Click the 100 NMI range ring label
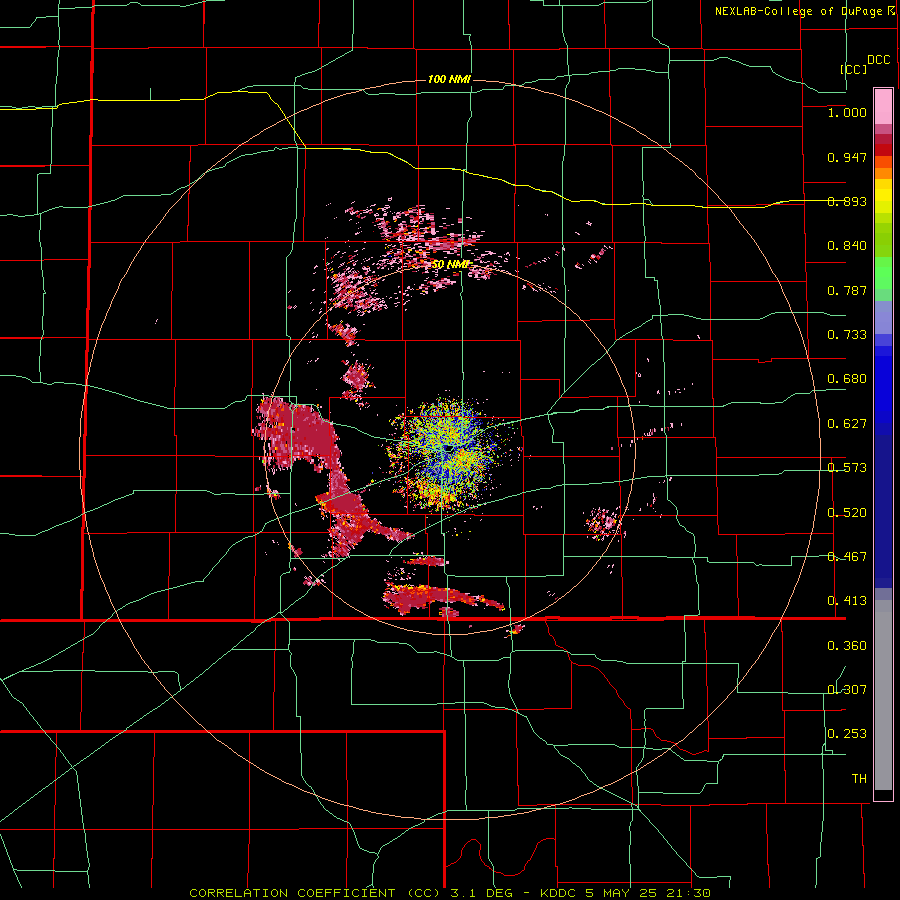The width and height of the screenshot is (900, 900). point(449,79)
